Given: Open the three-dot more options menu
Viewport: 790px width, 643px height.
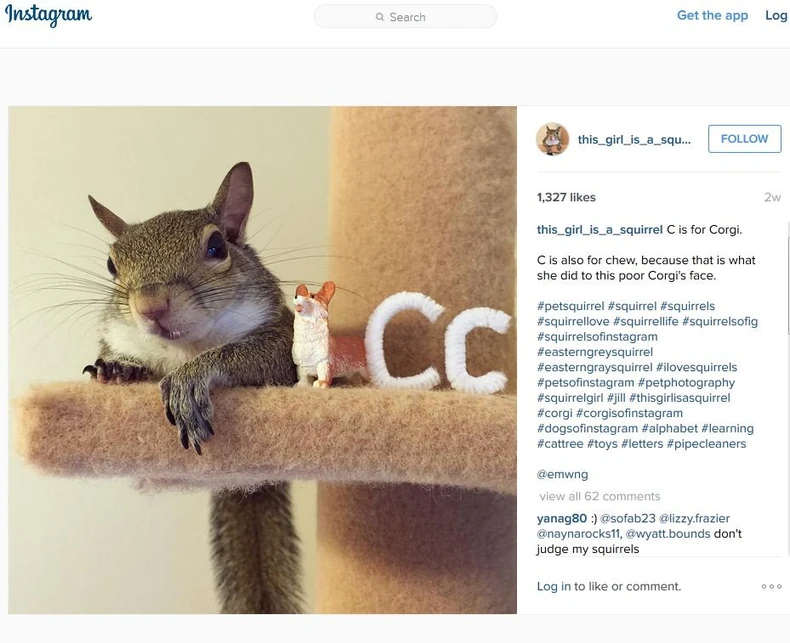Looking at the screenshot, I should point(771,587).
